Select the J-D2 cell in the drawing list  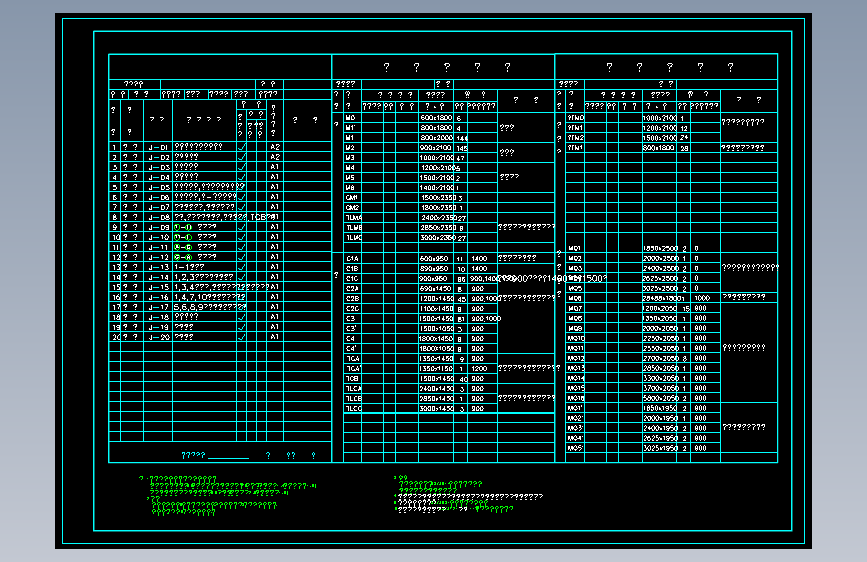pos(158,158)
